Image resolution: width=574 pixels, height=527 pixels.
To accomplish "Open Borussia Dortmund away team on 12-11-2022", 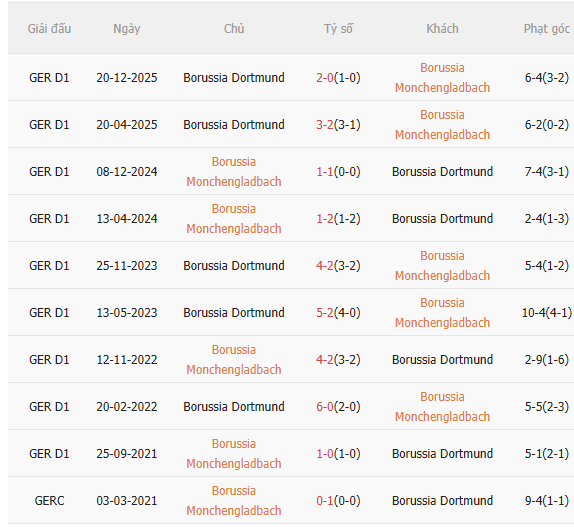I will point(442,360).
